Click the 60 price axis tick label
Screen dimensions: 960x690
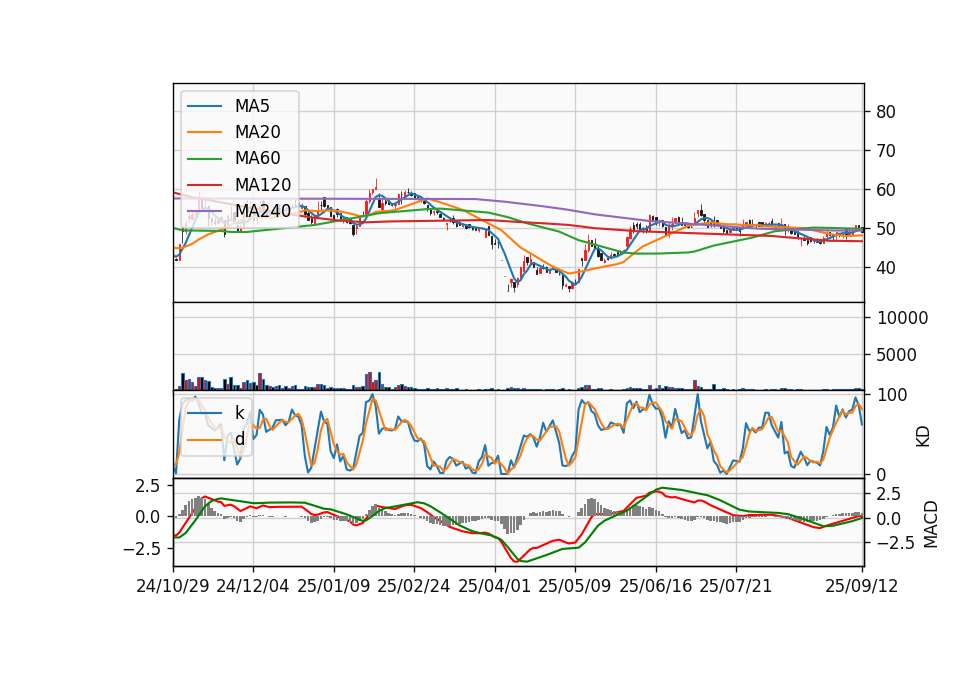(886, 190)
